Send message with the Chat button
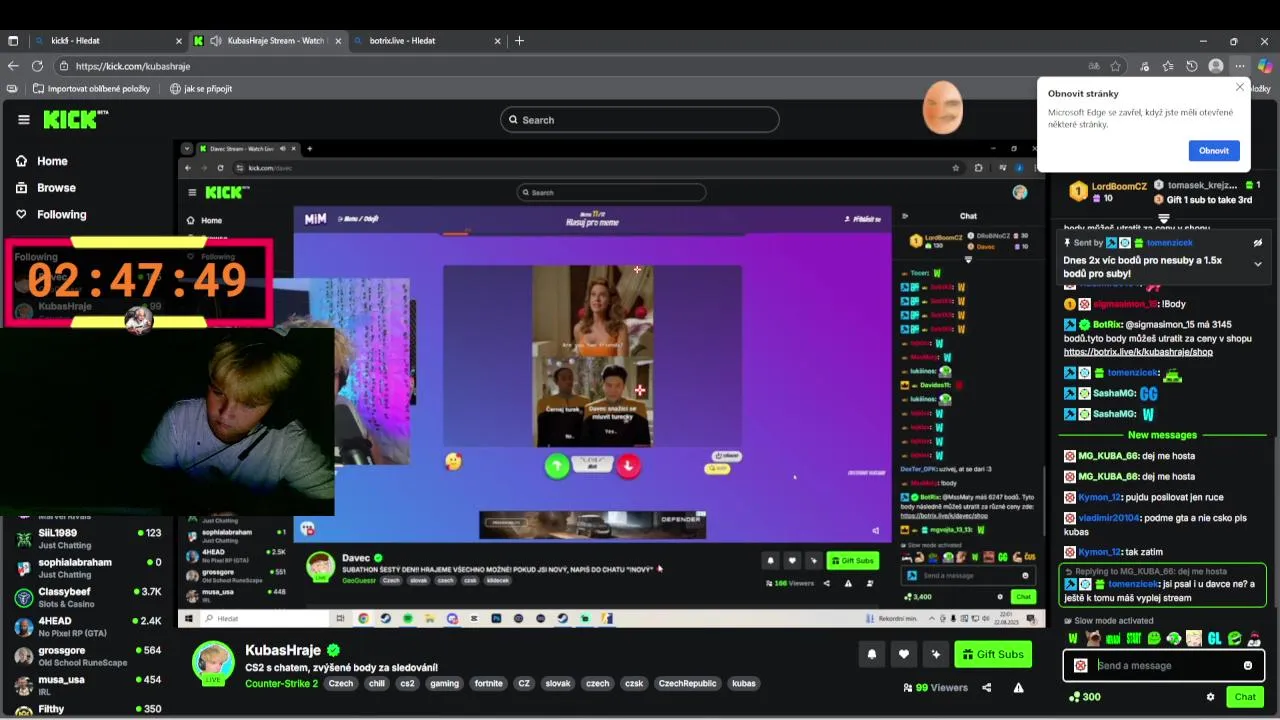This screenshot has width=1280, height=720. pyautogui.click(x=1245, y=697)
